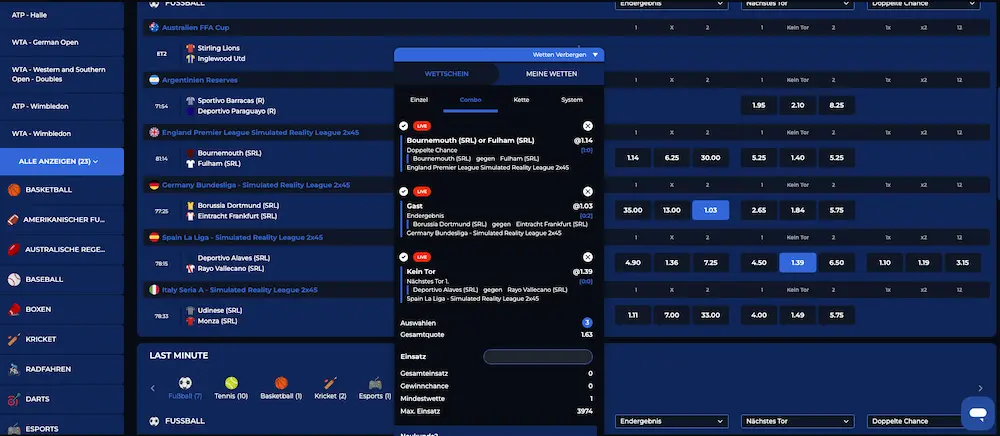Viewport: 1000px width, 436px height.
Task: Remove the Gast bet from slip
Action: 587,191
